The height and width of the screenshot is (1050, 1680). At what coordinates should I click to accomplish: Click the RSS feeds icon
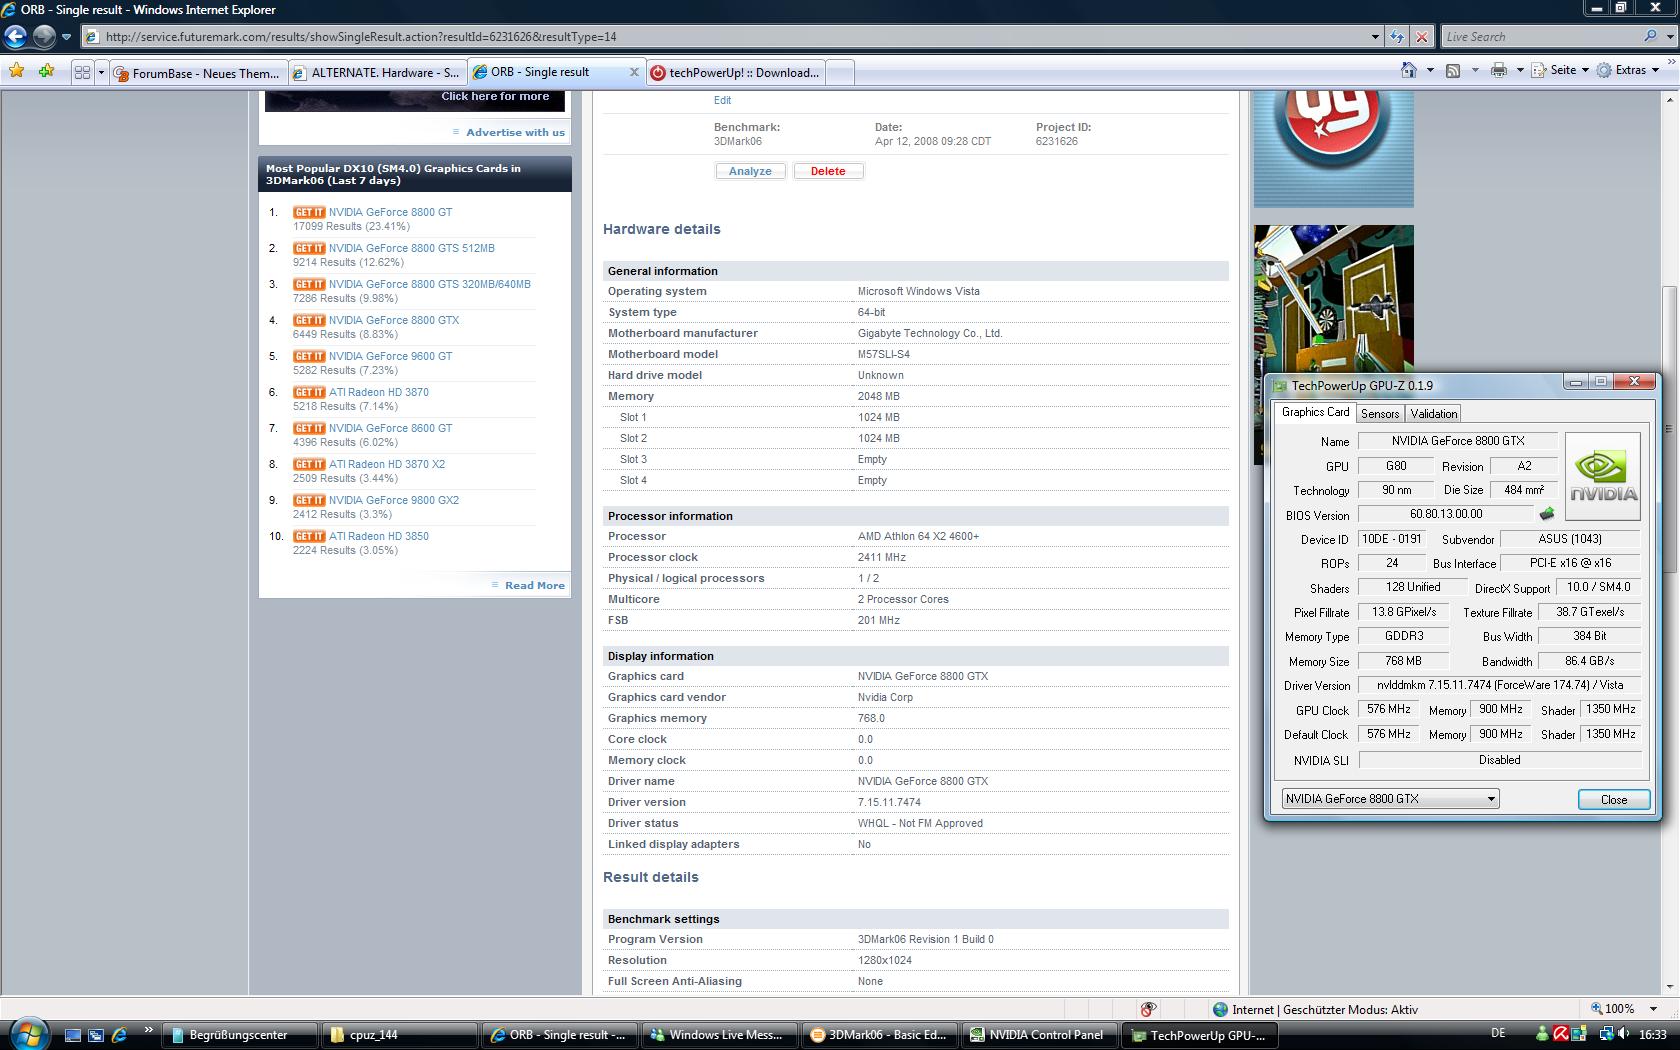click(1453, 70)
